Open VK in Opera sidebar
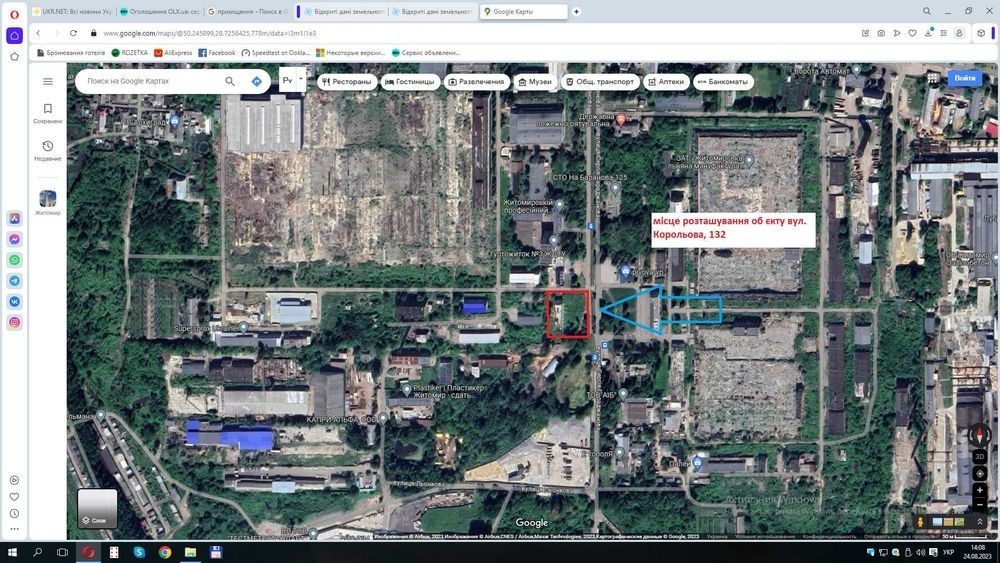 point(15,302)
